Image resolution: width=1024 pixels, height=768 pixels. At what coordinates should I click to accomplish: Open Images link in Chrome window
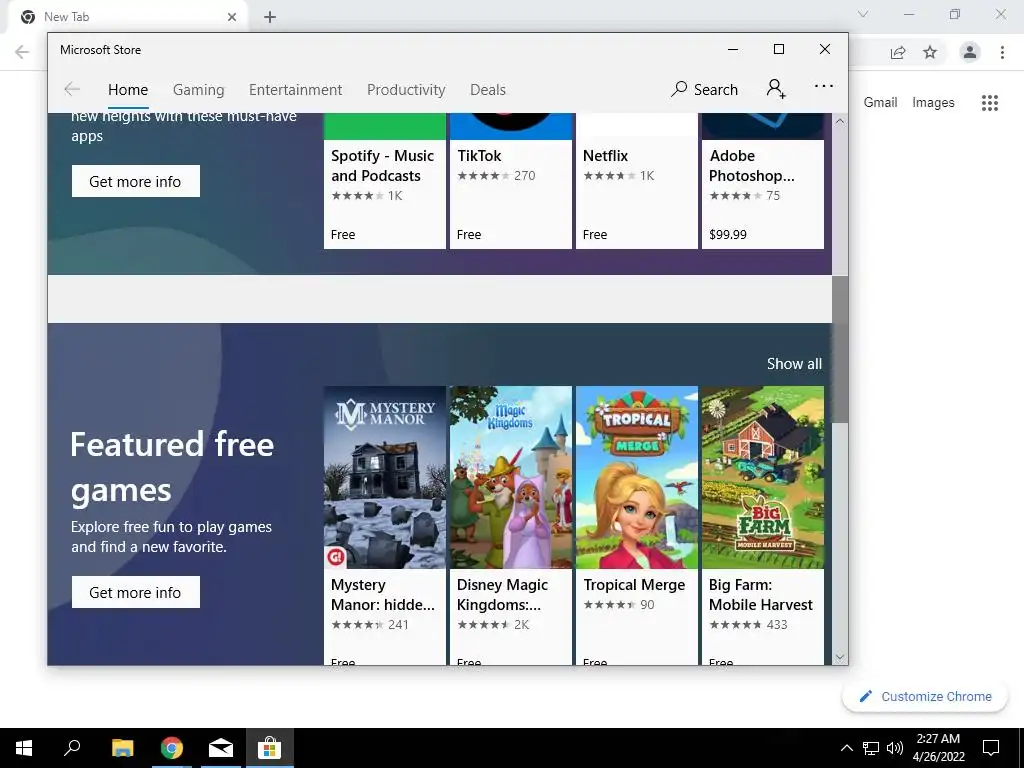click(933, 103)
